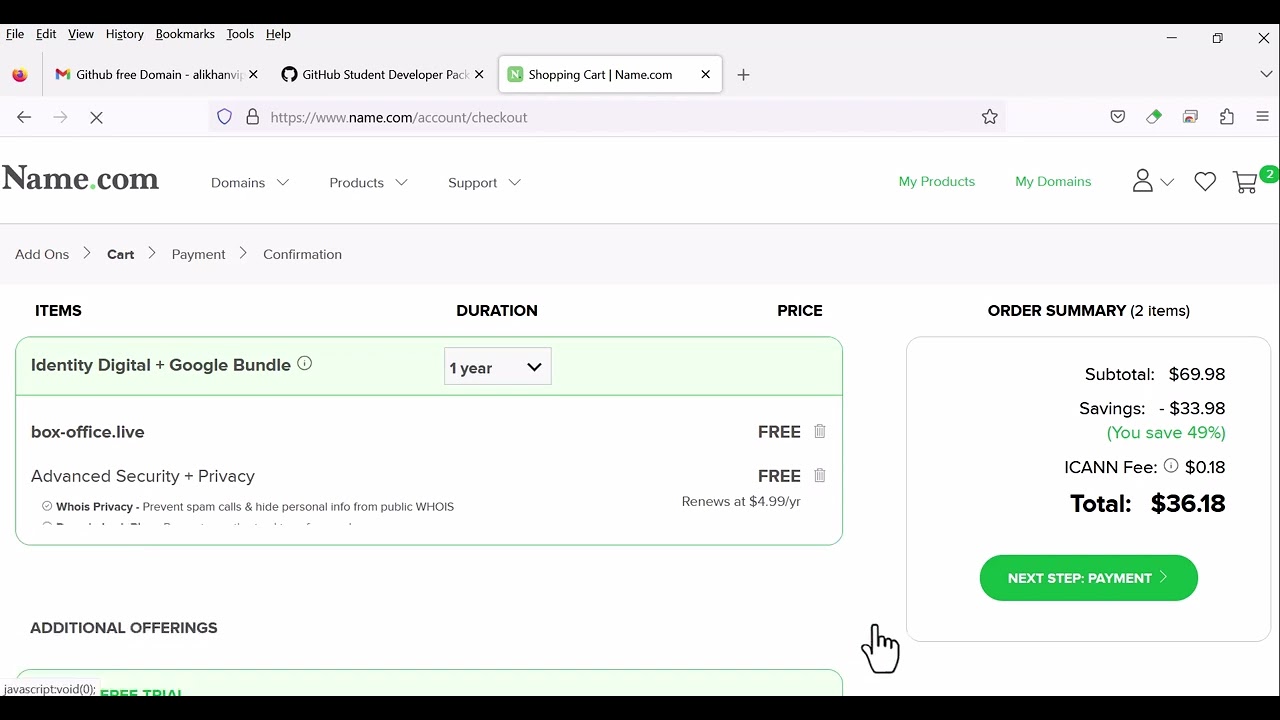Click the You save 49% text

1166,433
